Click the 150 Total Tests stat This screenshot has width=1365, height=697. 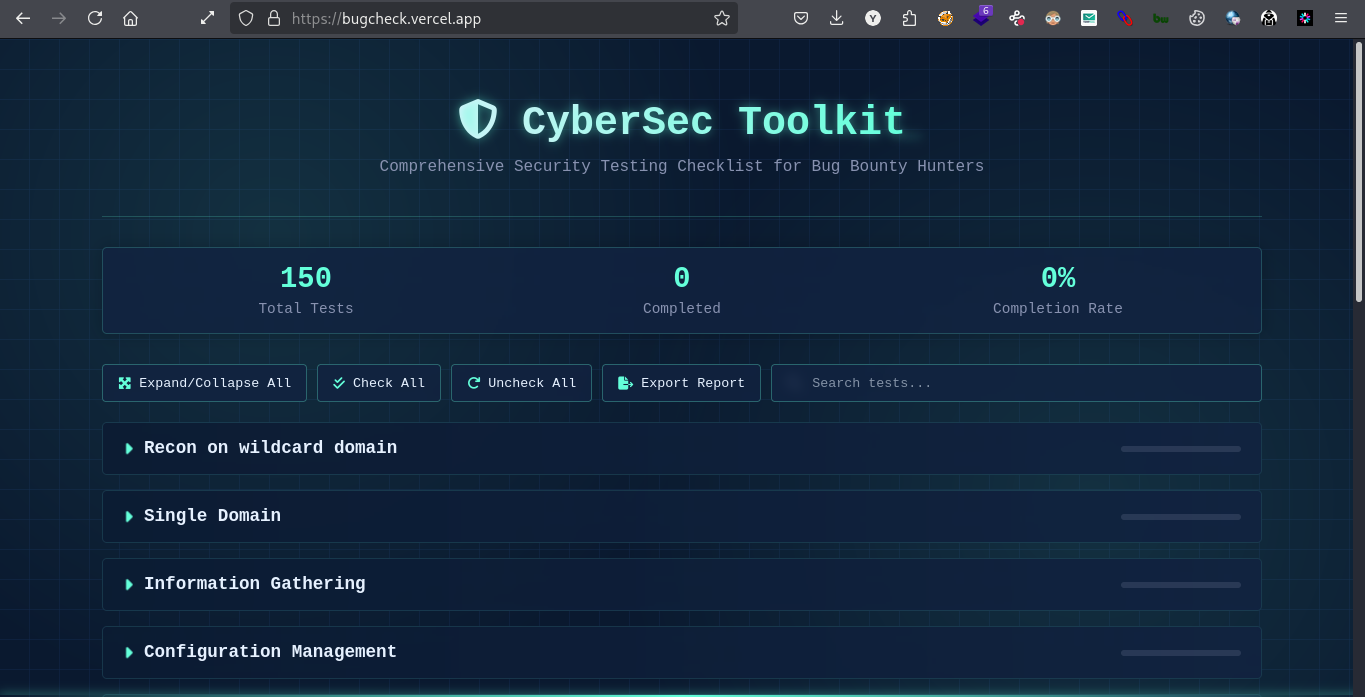(x=306, y=290)
